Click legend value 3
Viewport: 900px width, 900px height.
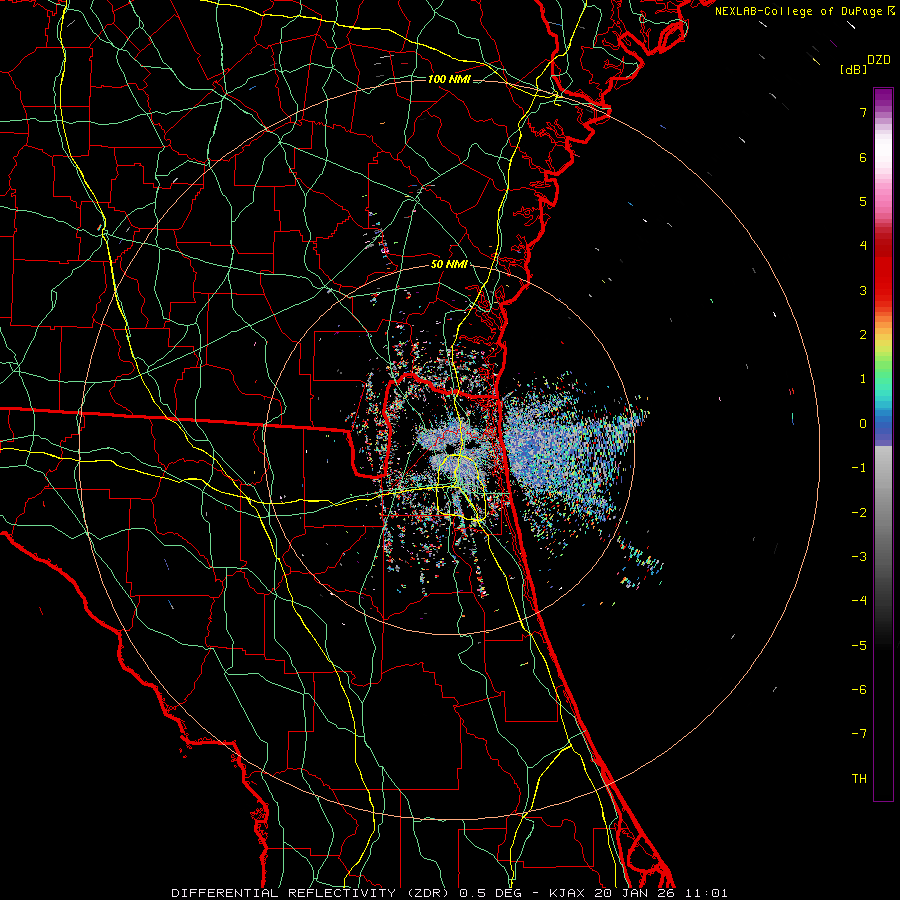pyautogui.click(x=863, y=290)
